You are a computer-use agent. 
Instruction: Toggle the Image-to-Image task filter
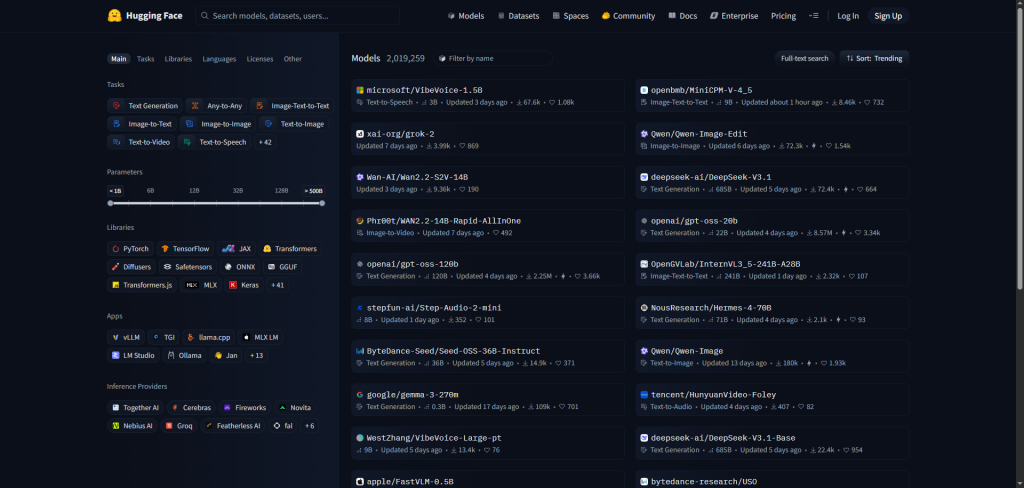(218, 123)
